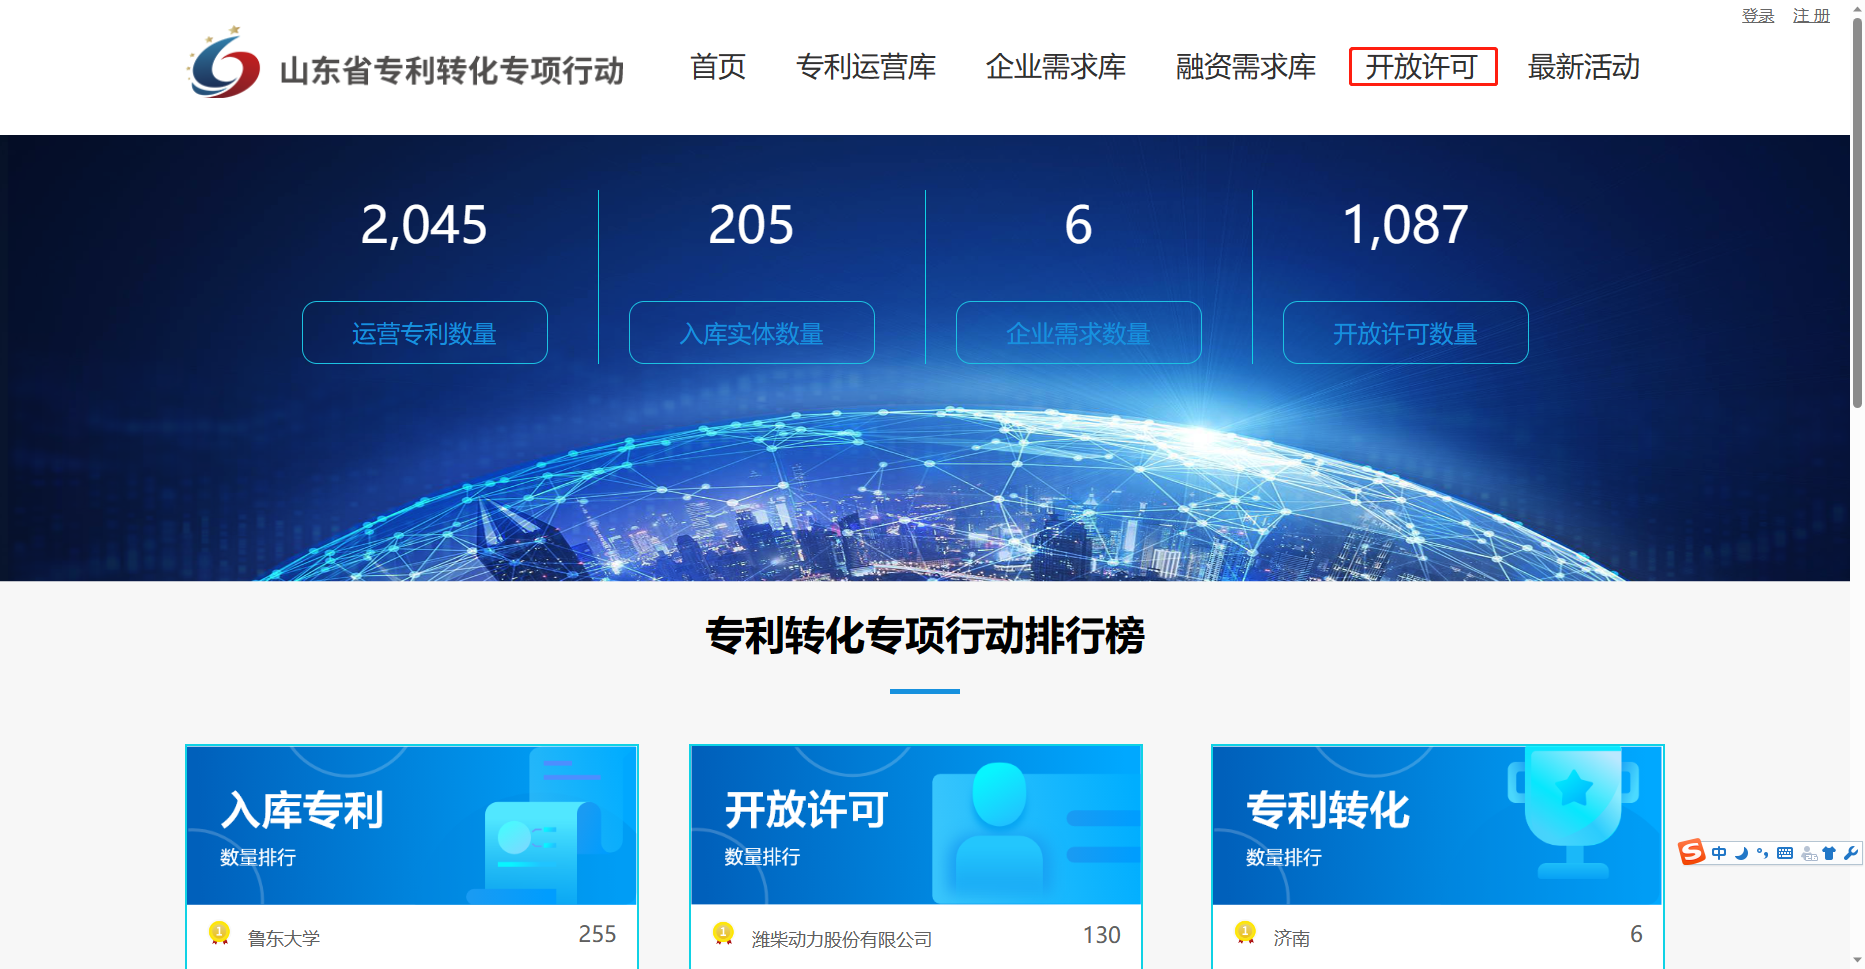Click the 鲁东大学 ranking entry
Image resolution: width=1865 pixels, height=969 pixels.
[284, 938]
